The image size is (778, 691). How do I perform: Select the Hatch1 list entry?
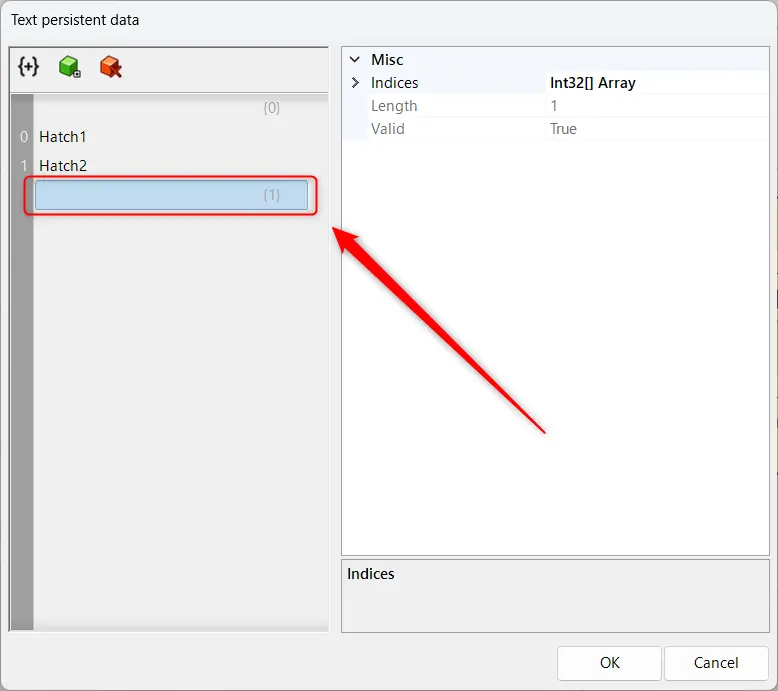point(63,137)
